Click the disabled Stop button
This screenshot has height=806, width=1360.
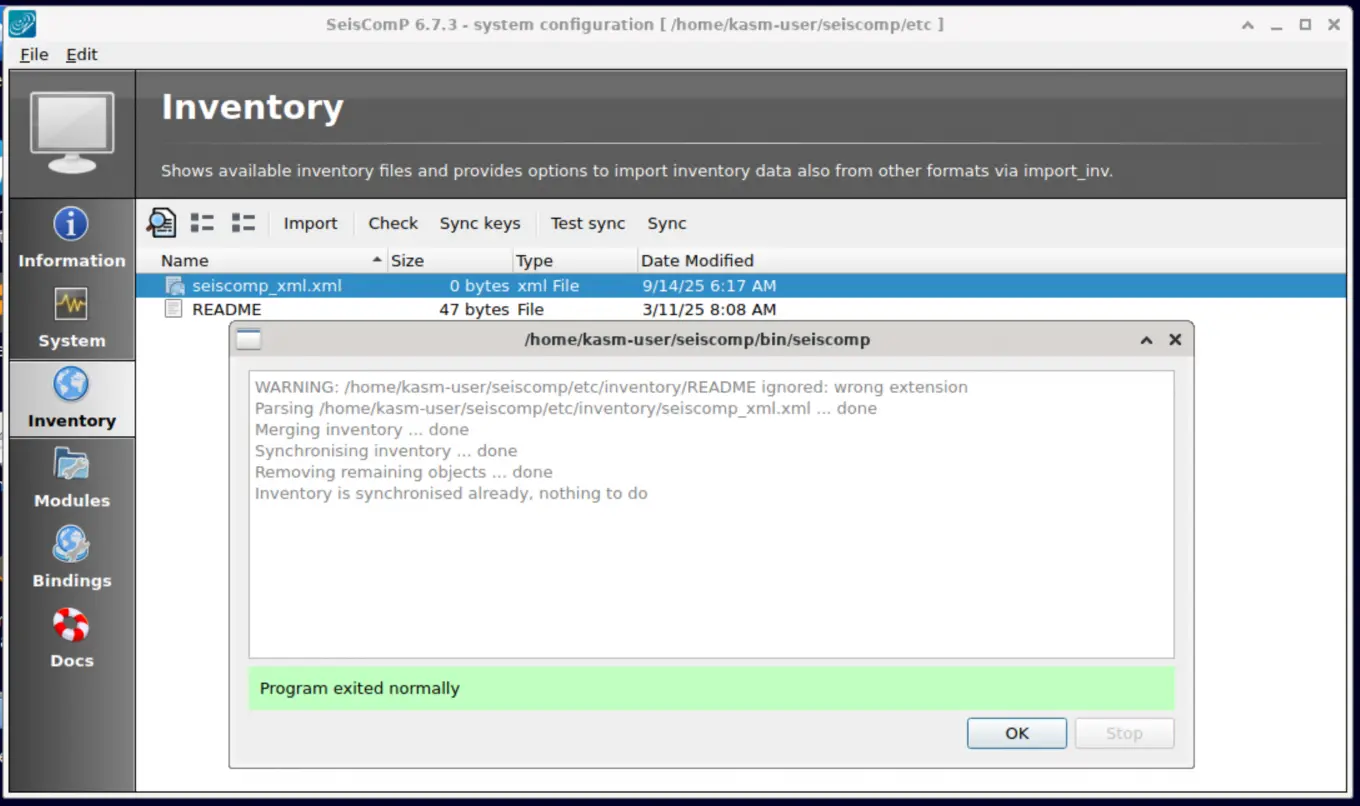click(1124, 733)
